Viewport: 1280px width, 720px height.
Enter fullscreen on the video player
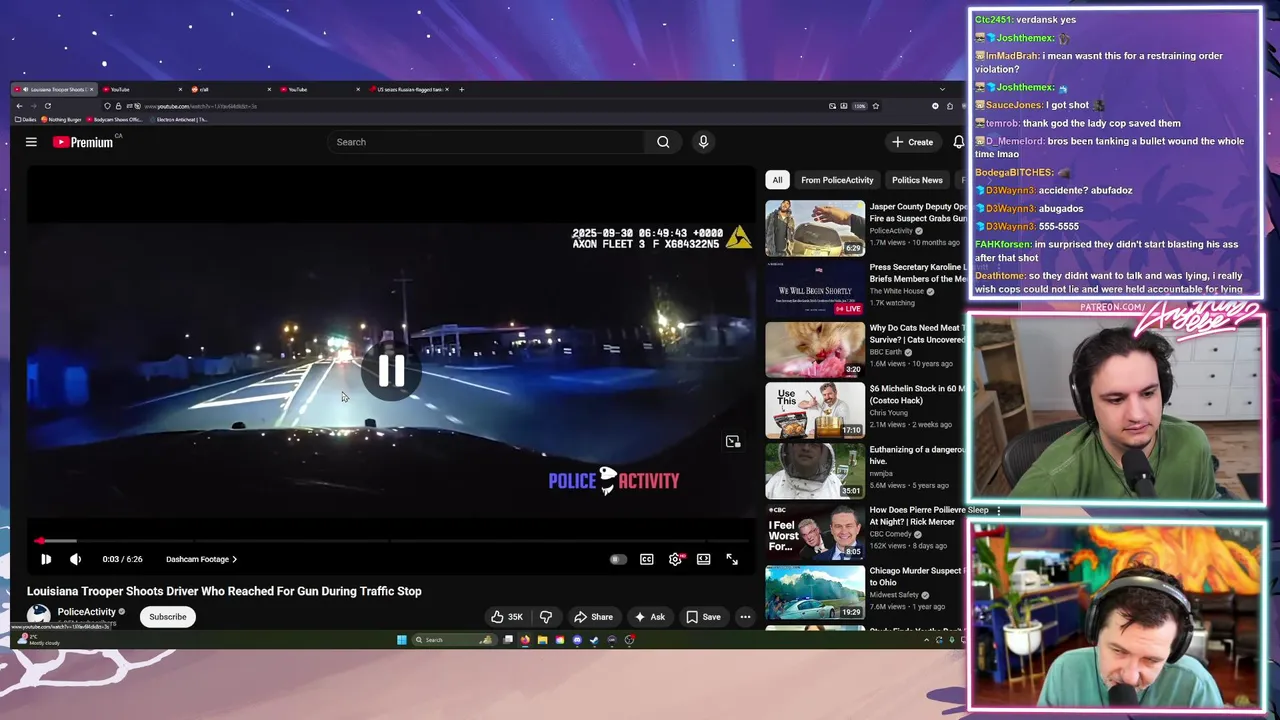[732, 559]
